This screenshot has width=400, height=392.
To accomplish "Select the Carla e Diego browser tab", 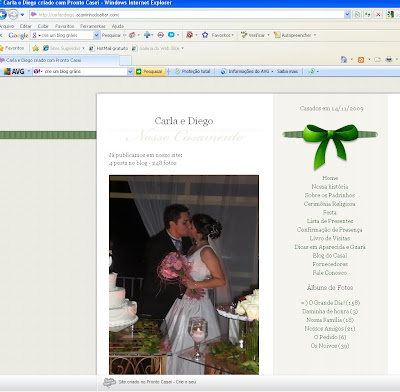I will click(59, 60).
